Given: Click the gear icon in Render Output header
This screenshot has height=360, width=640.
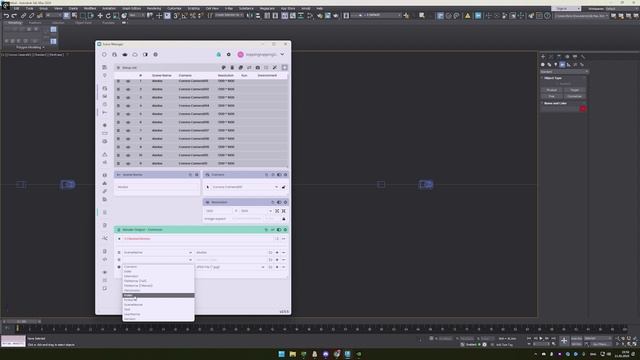Looking at the screenshot, I should point(285,230).
